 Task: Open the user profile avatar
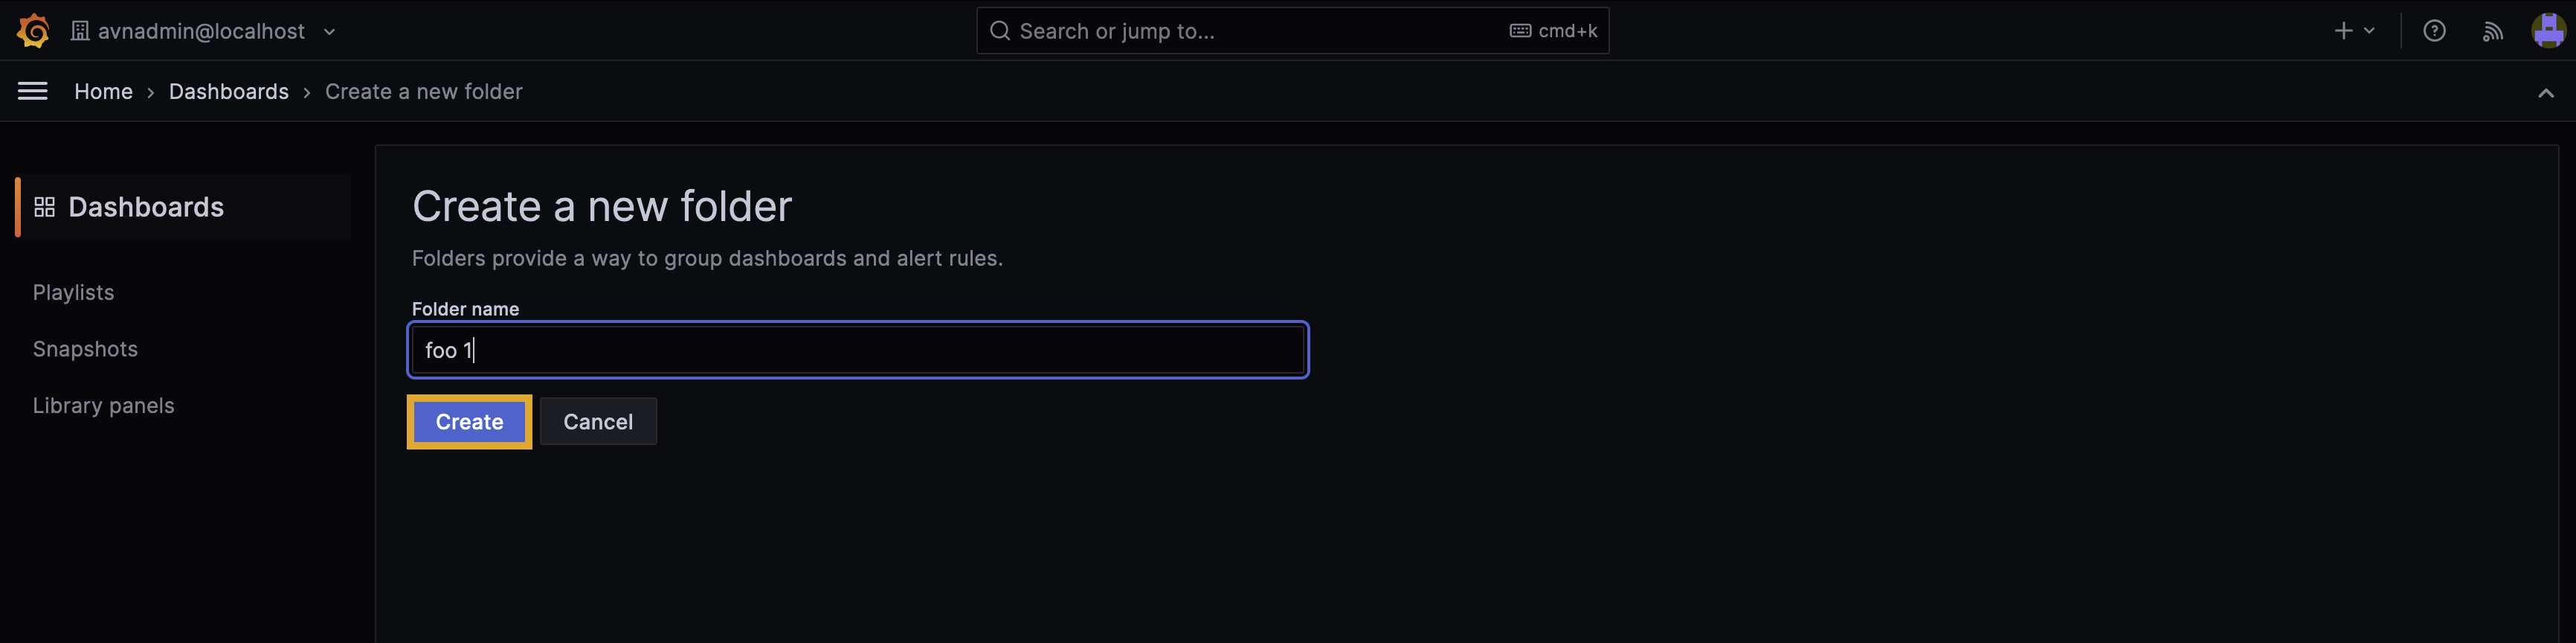click(x=2547, y=31)
